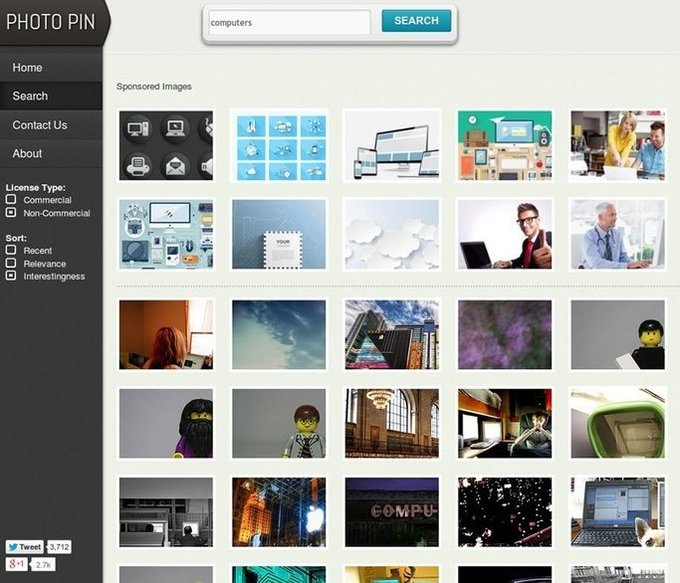Click the Photo Pin logo
The image size is (680, 583).
coord(50,21)
